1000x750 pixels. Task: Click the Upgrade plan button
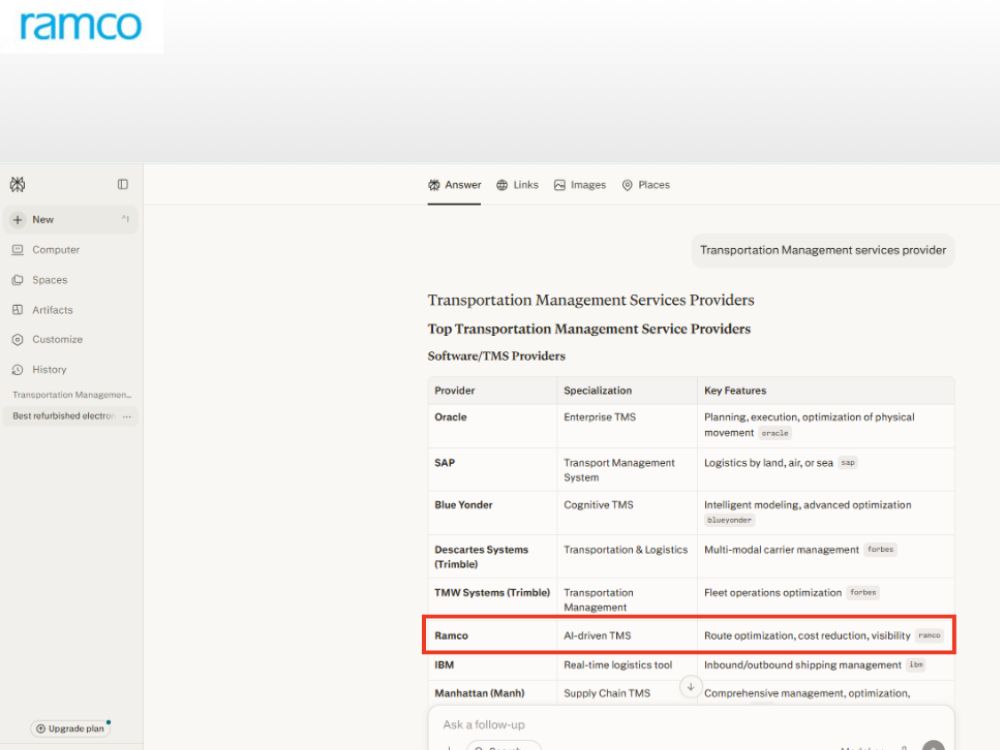pos(70,728)
